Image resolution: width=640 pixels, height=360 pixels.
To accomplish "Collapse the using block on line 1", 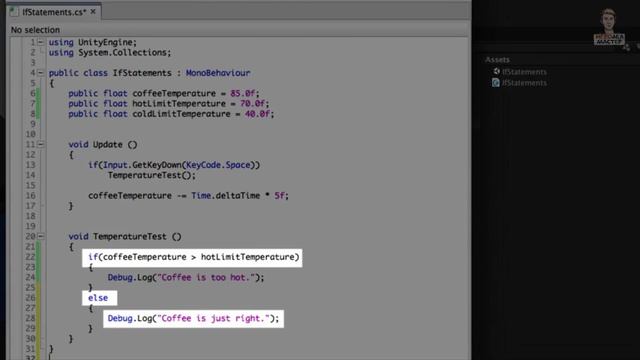I will 40,42.
